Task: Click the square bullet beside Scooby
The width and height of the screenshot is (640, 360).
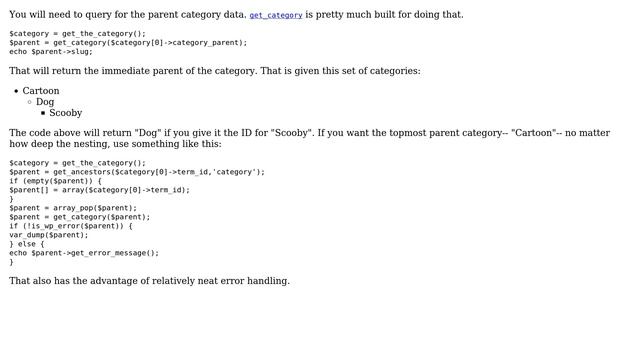Action: coord(43,113)
